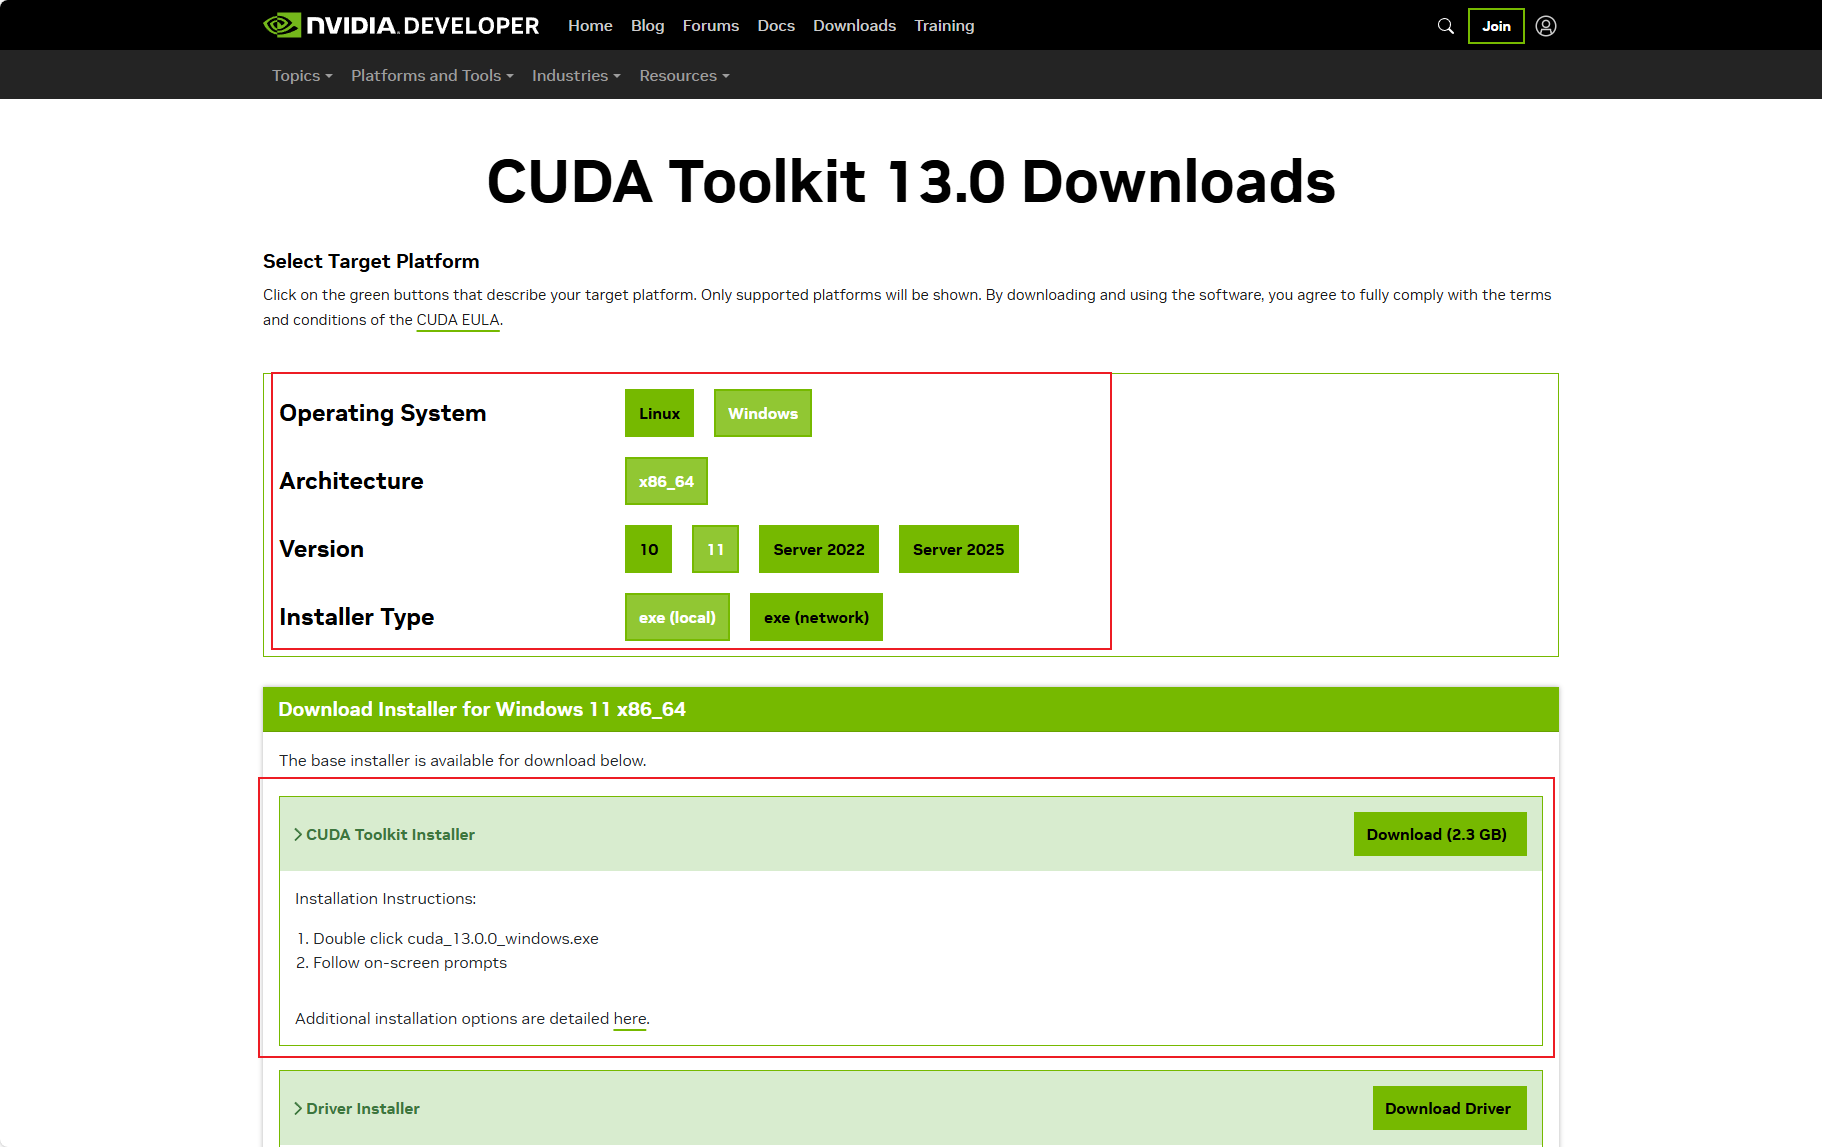This screenshot has width=1822, height=1147.
Task: Select Windows version 11
Action: (715, 549)
